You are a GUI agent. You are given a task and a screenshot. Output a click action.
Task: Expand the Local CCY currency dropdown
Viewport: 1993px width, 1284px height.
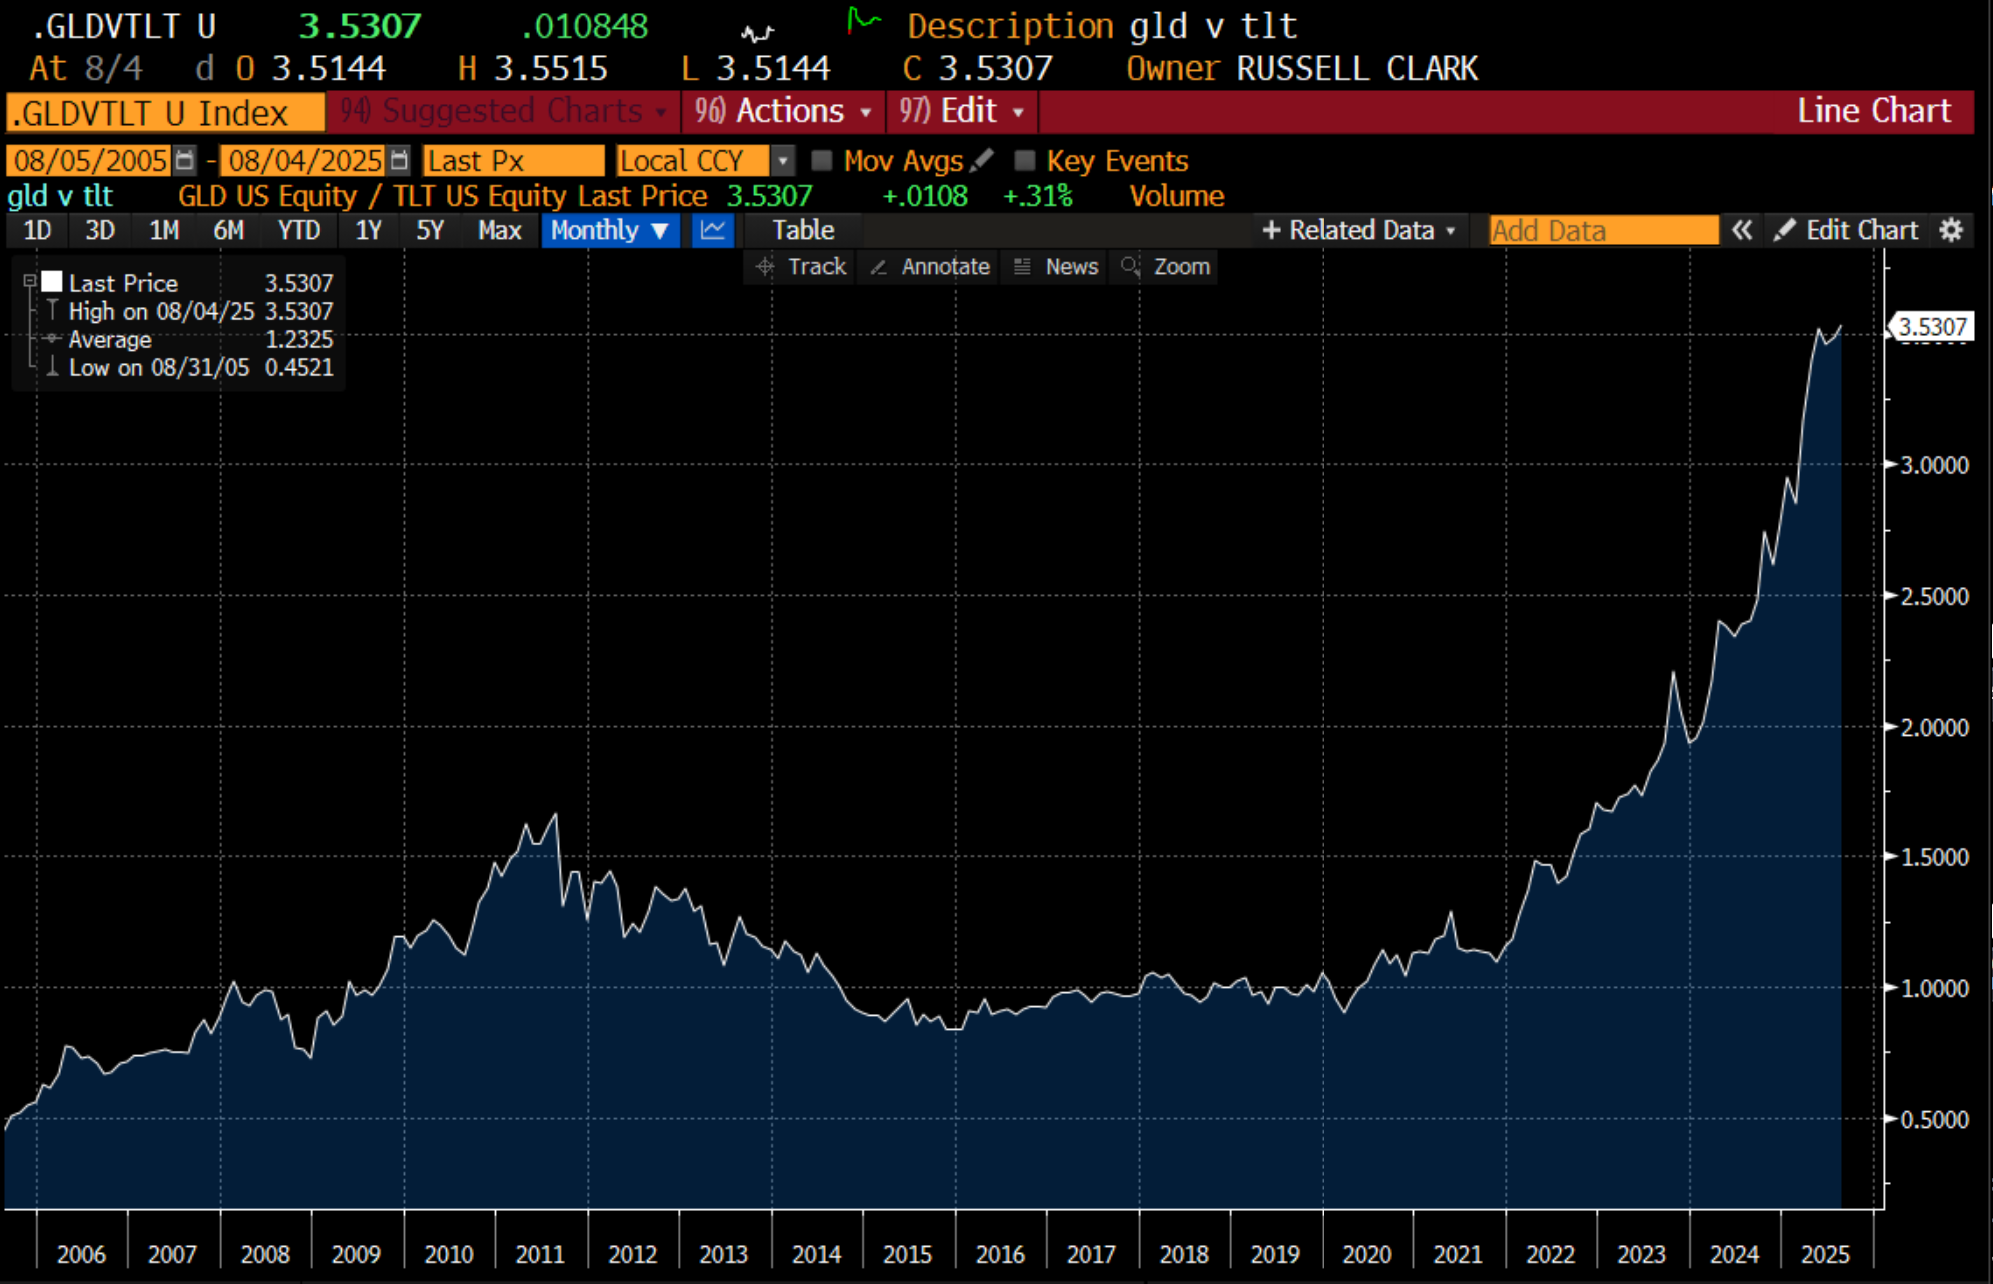point(783,160)
